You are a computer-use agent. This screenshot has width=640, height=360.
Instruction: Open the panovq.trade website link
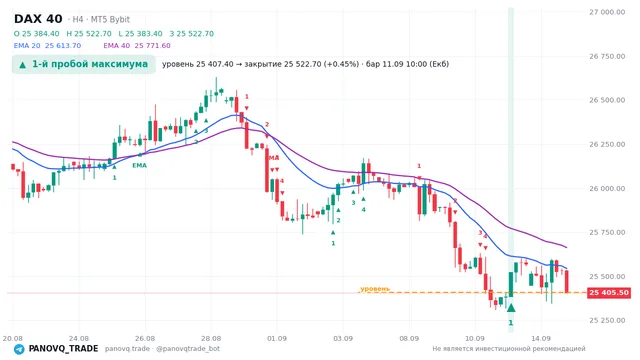[127, 349]
